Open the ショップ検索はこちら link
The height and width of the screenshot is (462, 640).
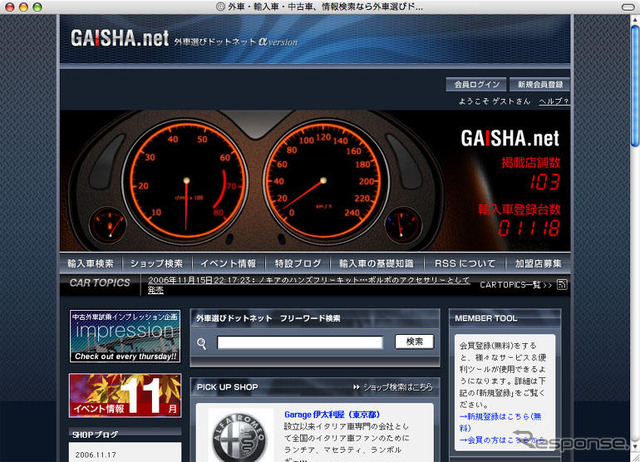pyautogui.click(x=393, y=387)
